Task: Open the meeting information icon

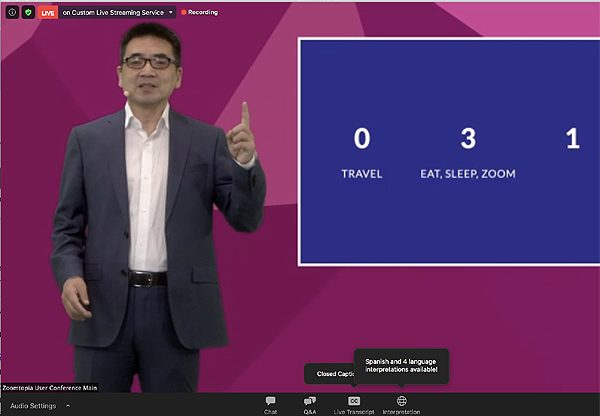Action: coord(10,12)
